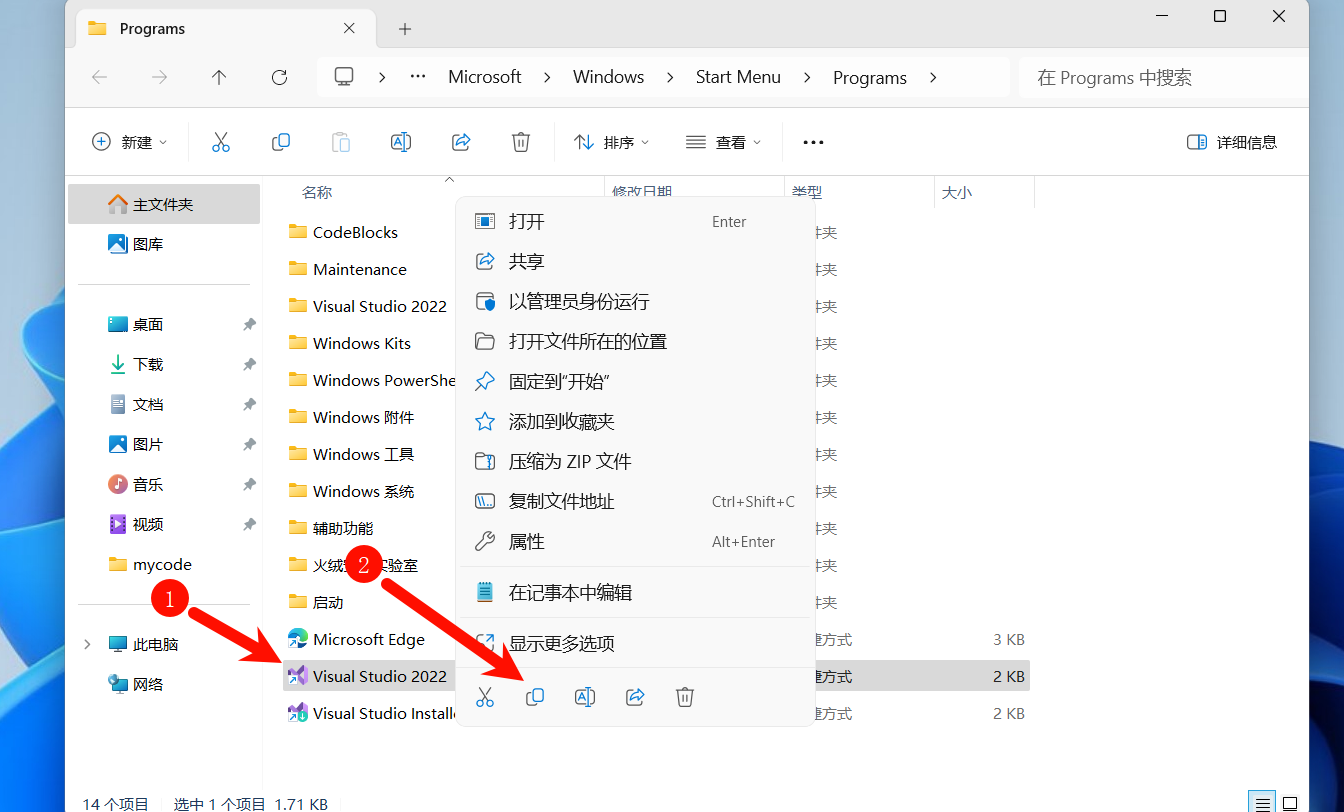Click Share icon in context menu bottom row
1344x812 pixels.
635,697
